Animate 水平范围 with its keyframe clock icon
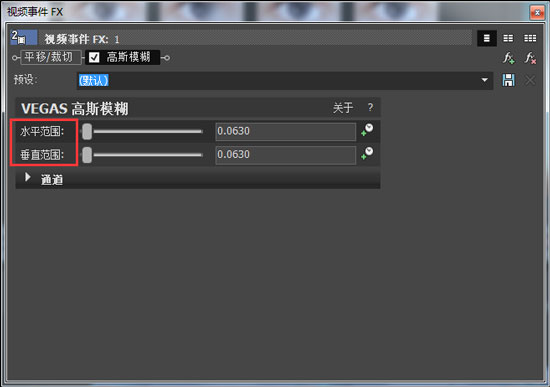The width and height of the screenshot is (550, 387). pos(367,130)
